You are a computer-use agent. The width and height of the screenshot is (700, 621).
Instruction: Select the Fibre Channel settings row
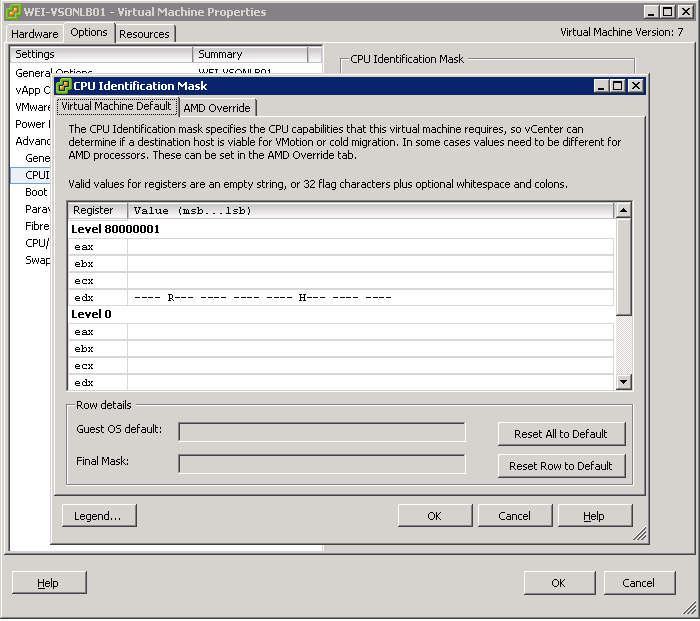[x=37, y=226]
